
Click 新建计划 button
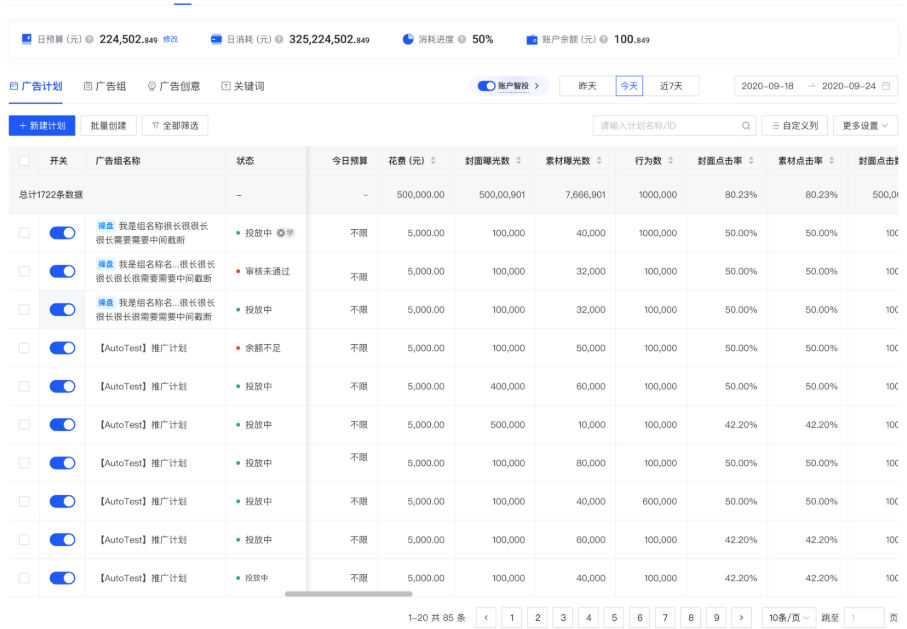42,126
